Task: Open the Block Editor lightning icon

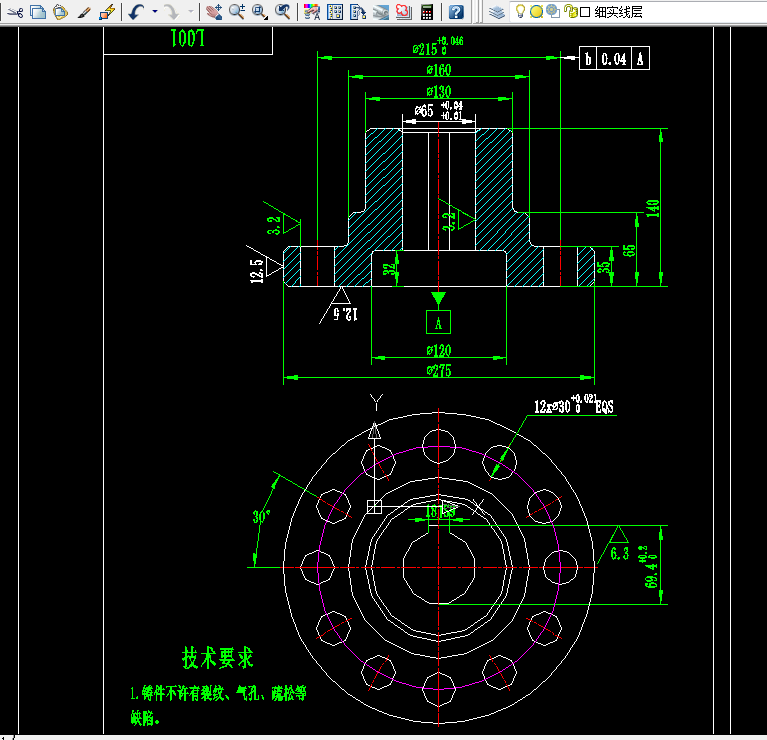Action: click(x=107, y=12)
